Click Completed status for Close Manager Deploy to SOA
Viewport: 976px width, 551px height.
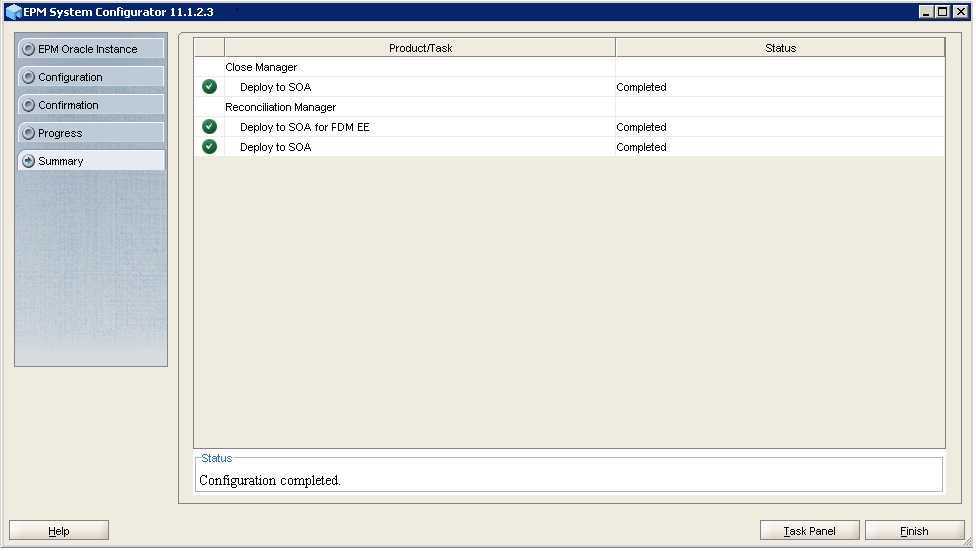[x=641, y=87]
